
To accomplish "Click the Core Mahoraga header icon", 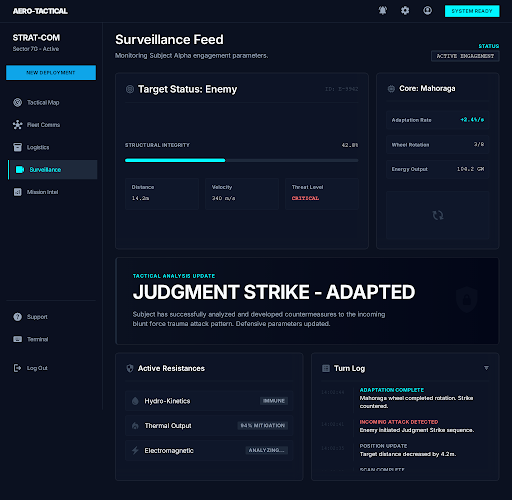I will tap(391, 89).
